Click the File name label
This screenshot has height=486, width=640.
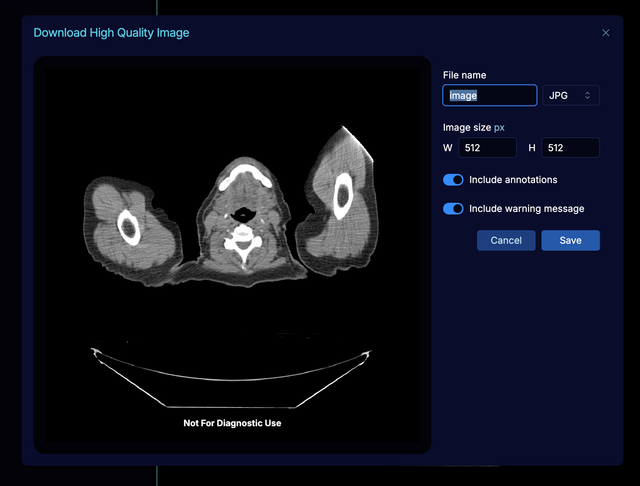tap(464, 75)
